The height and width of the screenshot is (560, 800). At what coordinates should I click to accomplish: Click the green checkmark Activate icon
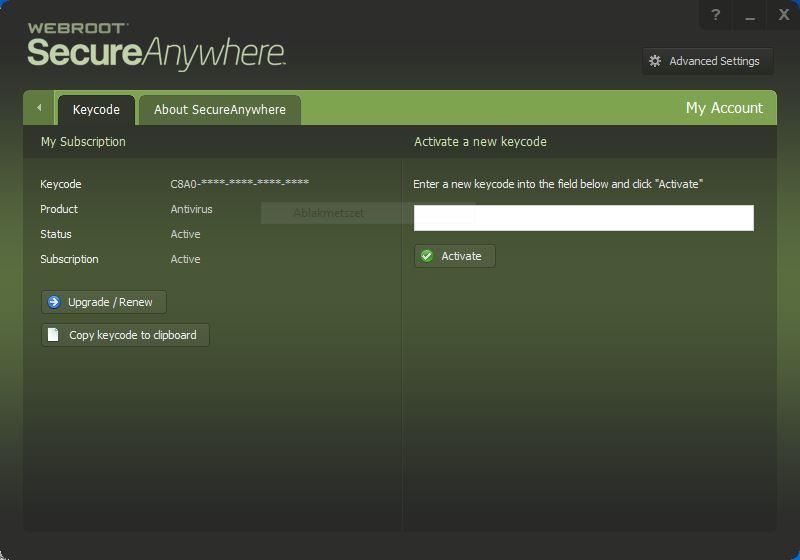[427, 256]
